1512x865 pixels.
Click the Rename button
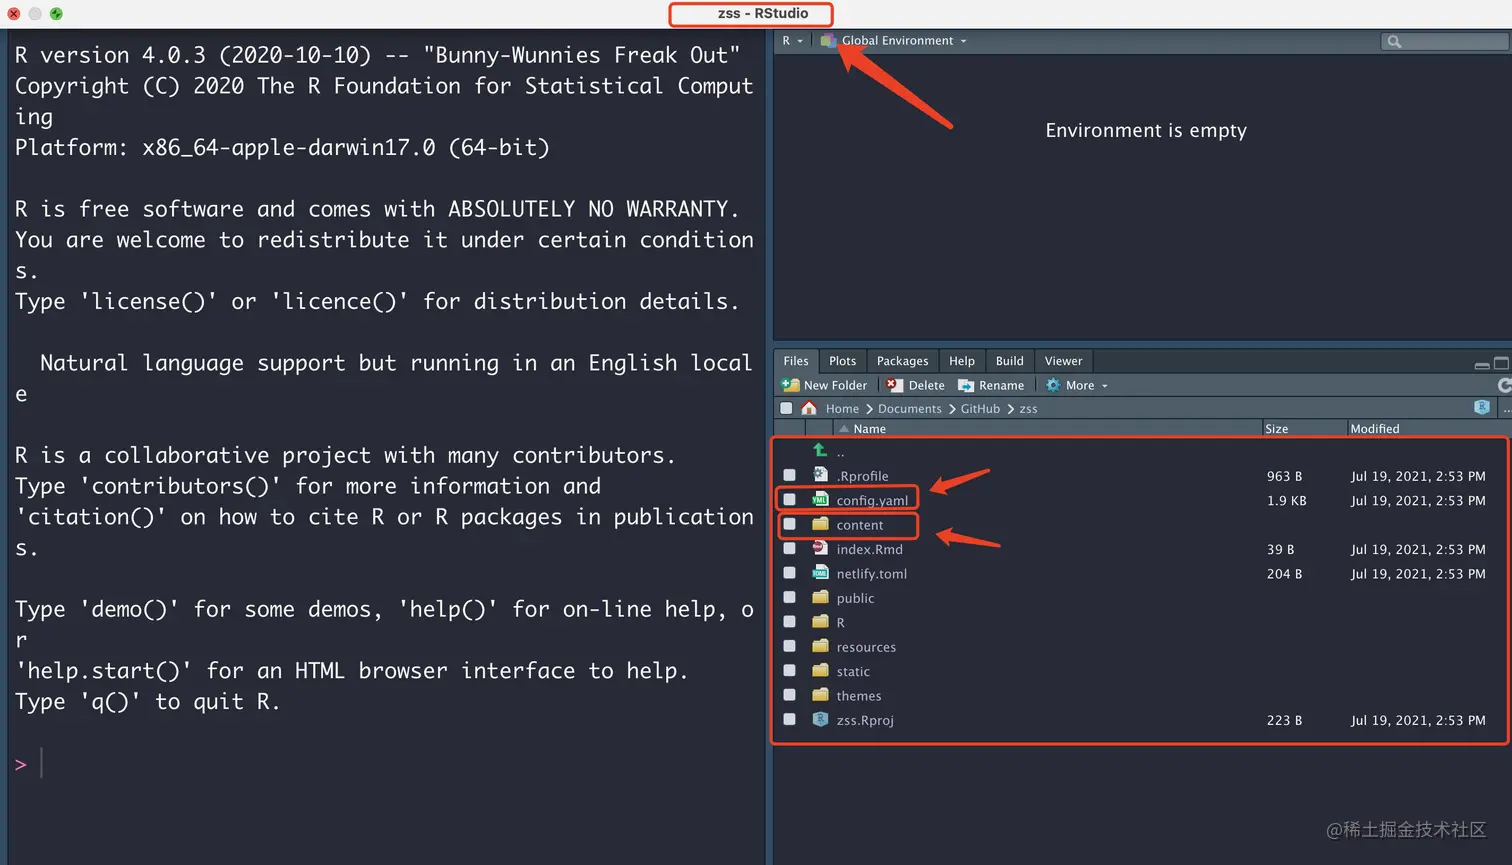[x=991, y=385]
